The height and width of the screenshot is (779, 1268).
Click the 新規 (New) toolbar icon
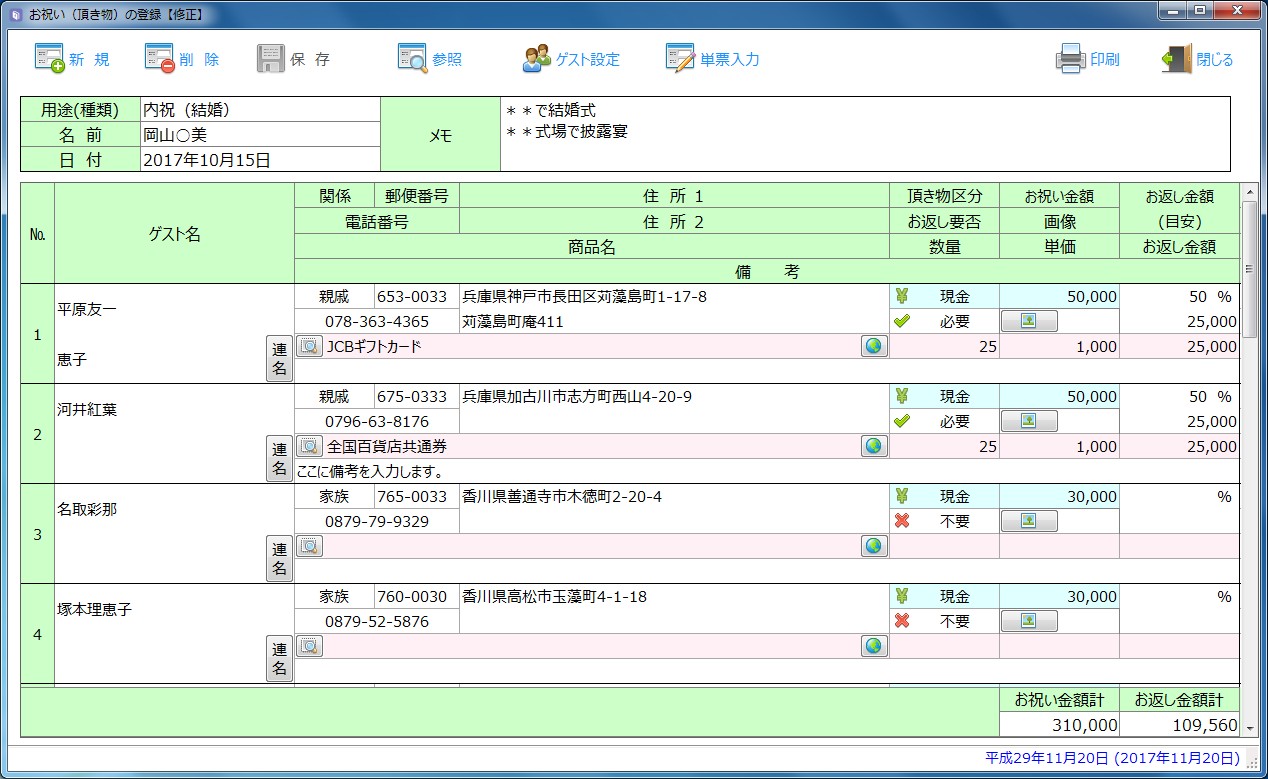pos(50,59)
